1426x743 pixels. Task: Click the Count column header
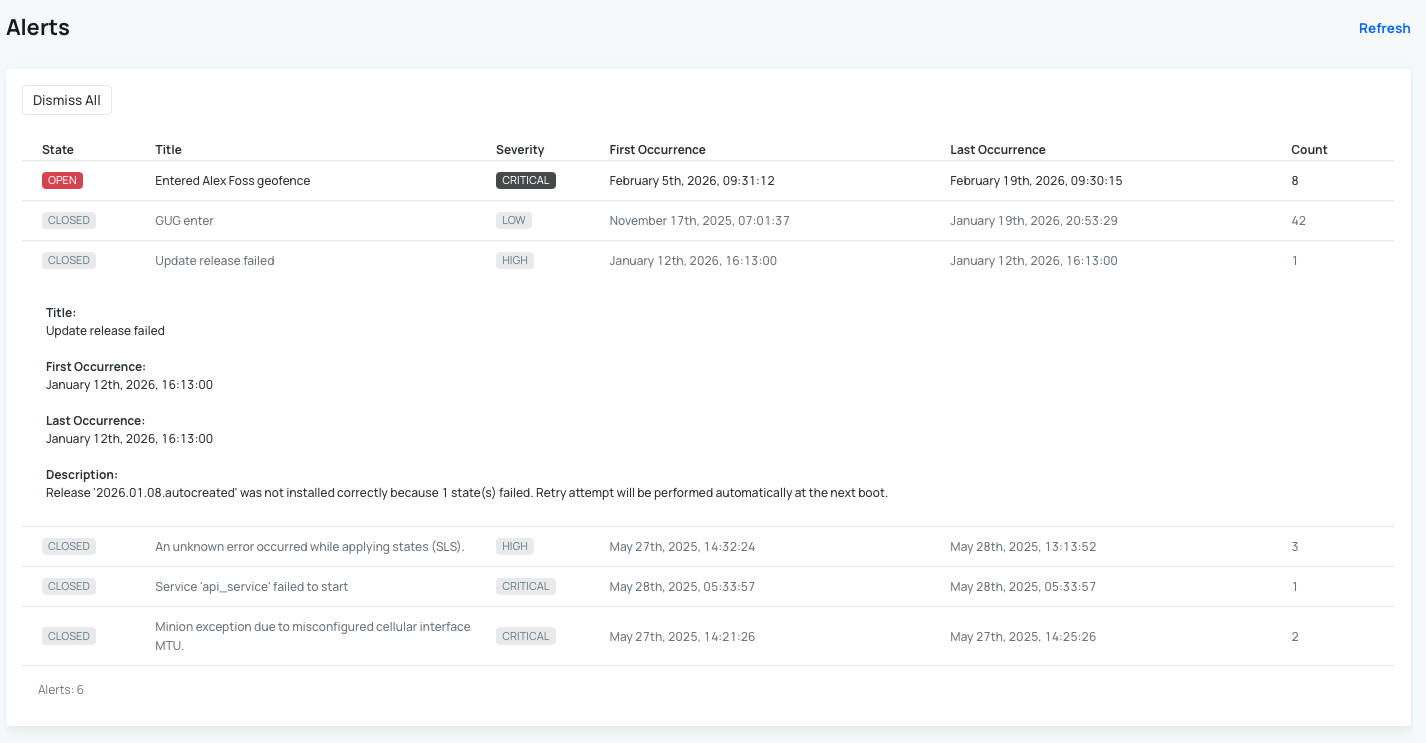coord(1309,150)
